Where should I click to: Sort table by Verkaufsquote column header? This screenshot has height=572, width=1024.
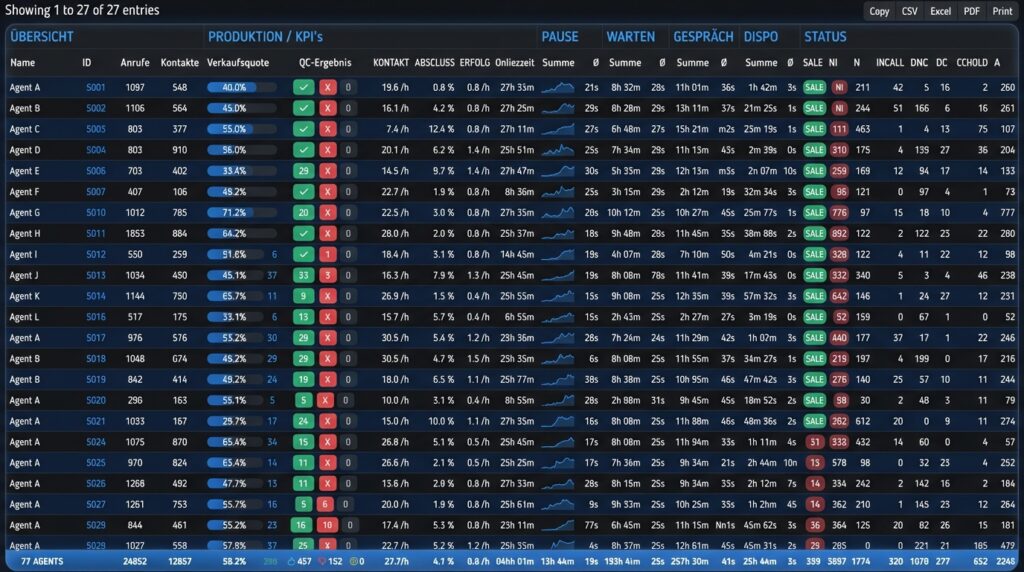tap(238, 63)
